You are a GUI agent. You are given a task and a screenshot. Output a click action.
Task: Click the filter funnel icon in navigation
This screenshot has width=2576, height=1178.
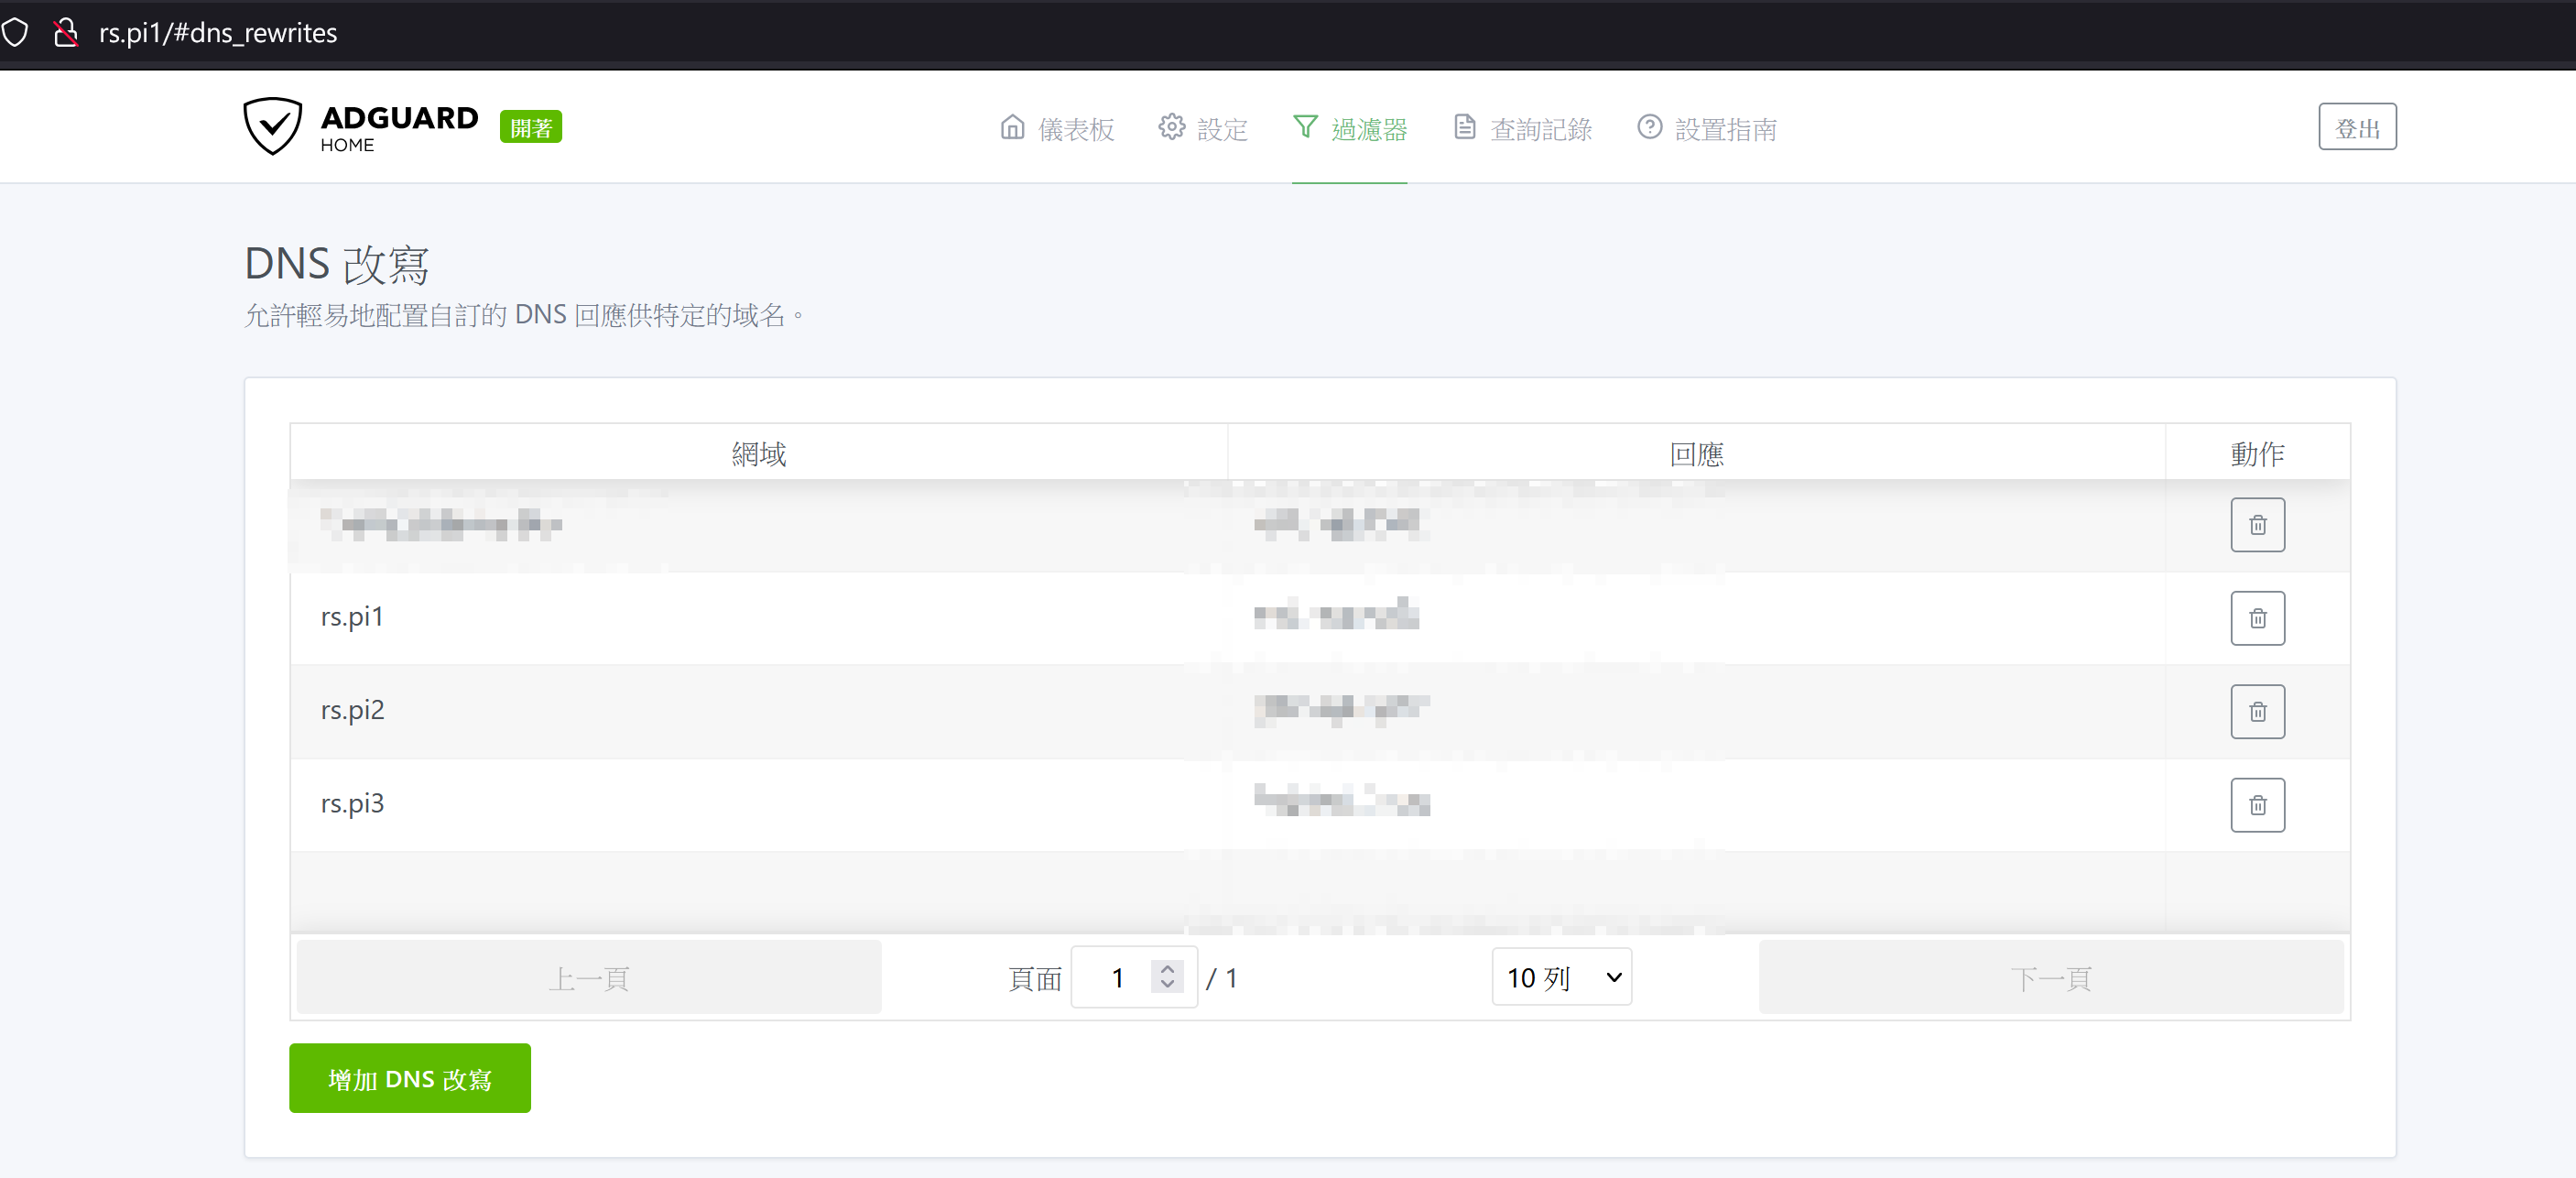click(1304, 127)
